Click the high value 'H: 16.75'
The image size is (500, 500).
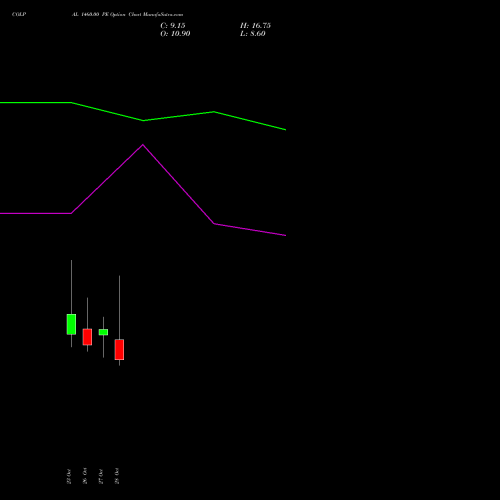click(x=255, y=26)
